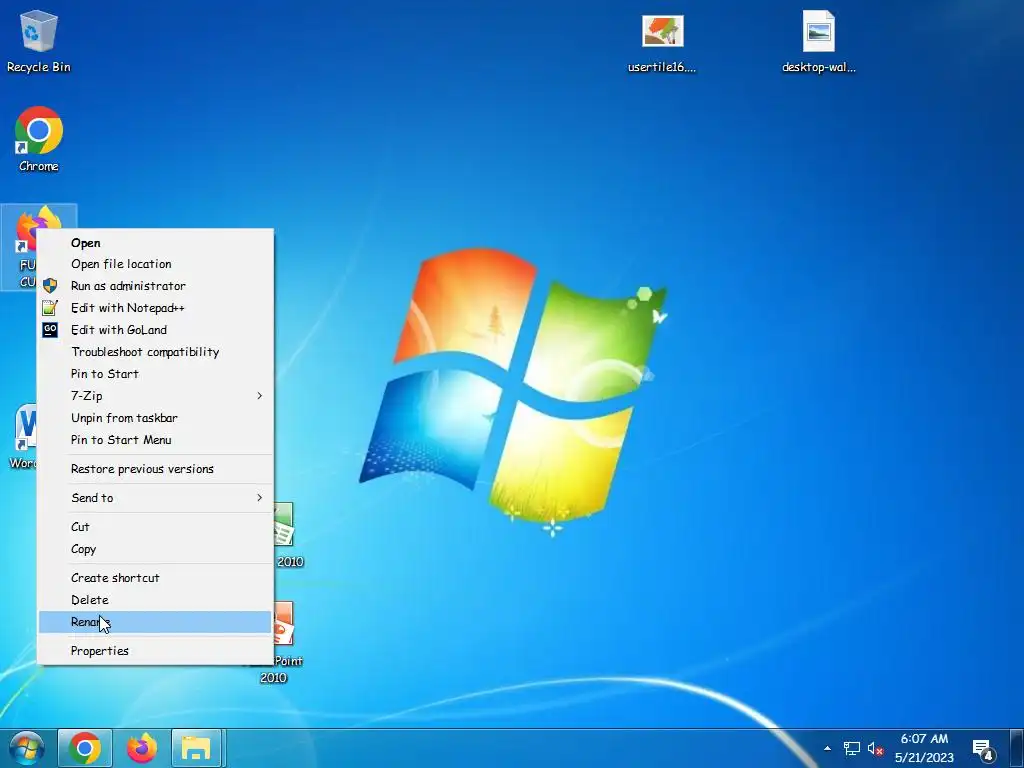1024x768 pixels.
Task: Select Pin to Start Menu
Action: point(155,440)
